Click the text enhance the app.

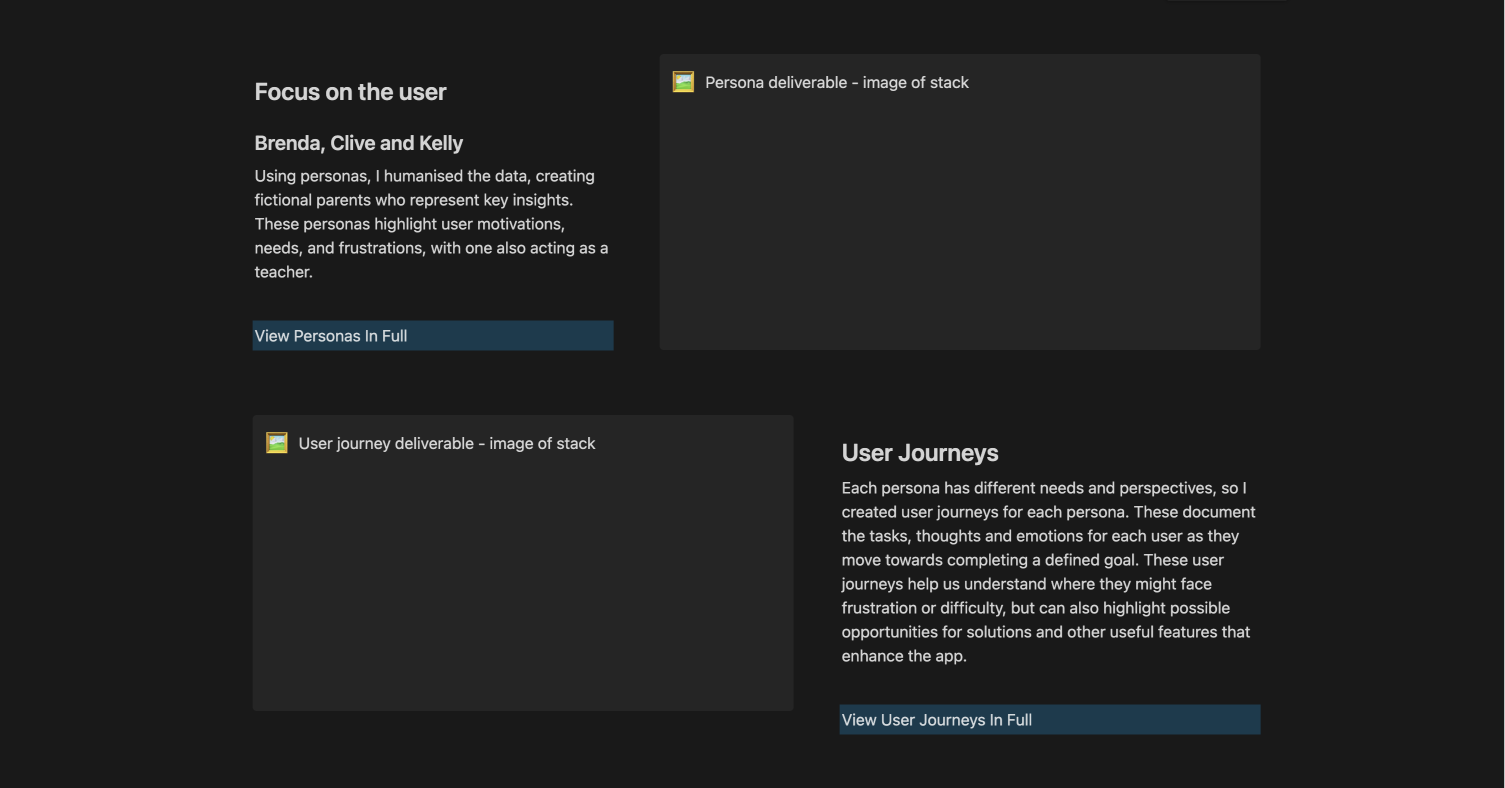point(903,656)
